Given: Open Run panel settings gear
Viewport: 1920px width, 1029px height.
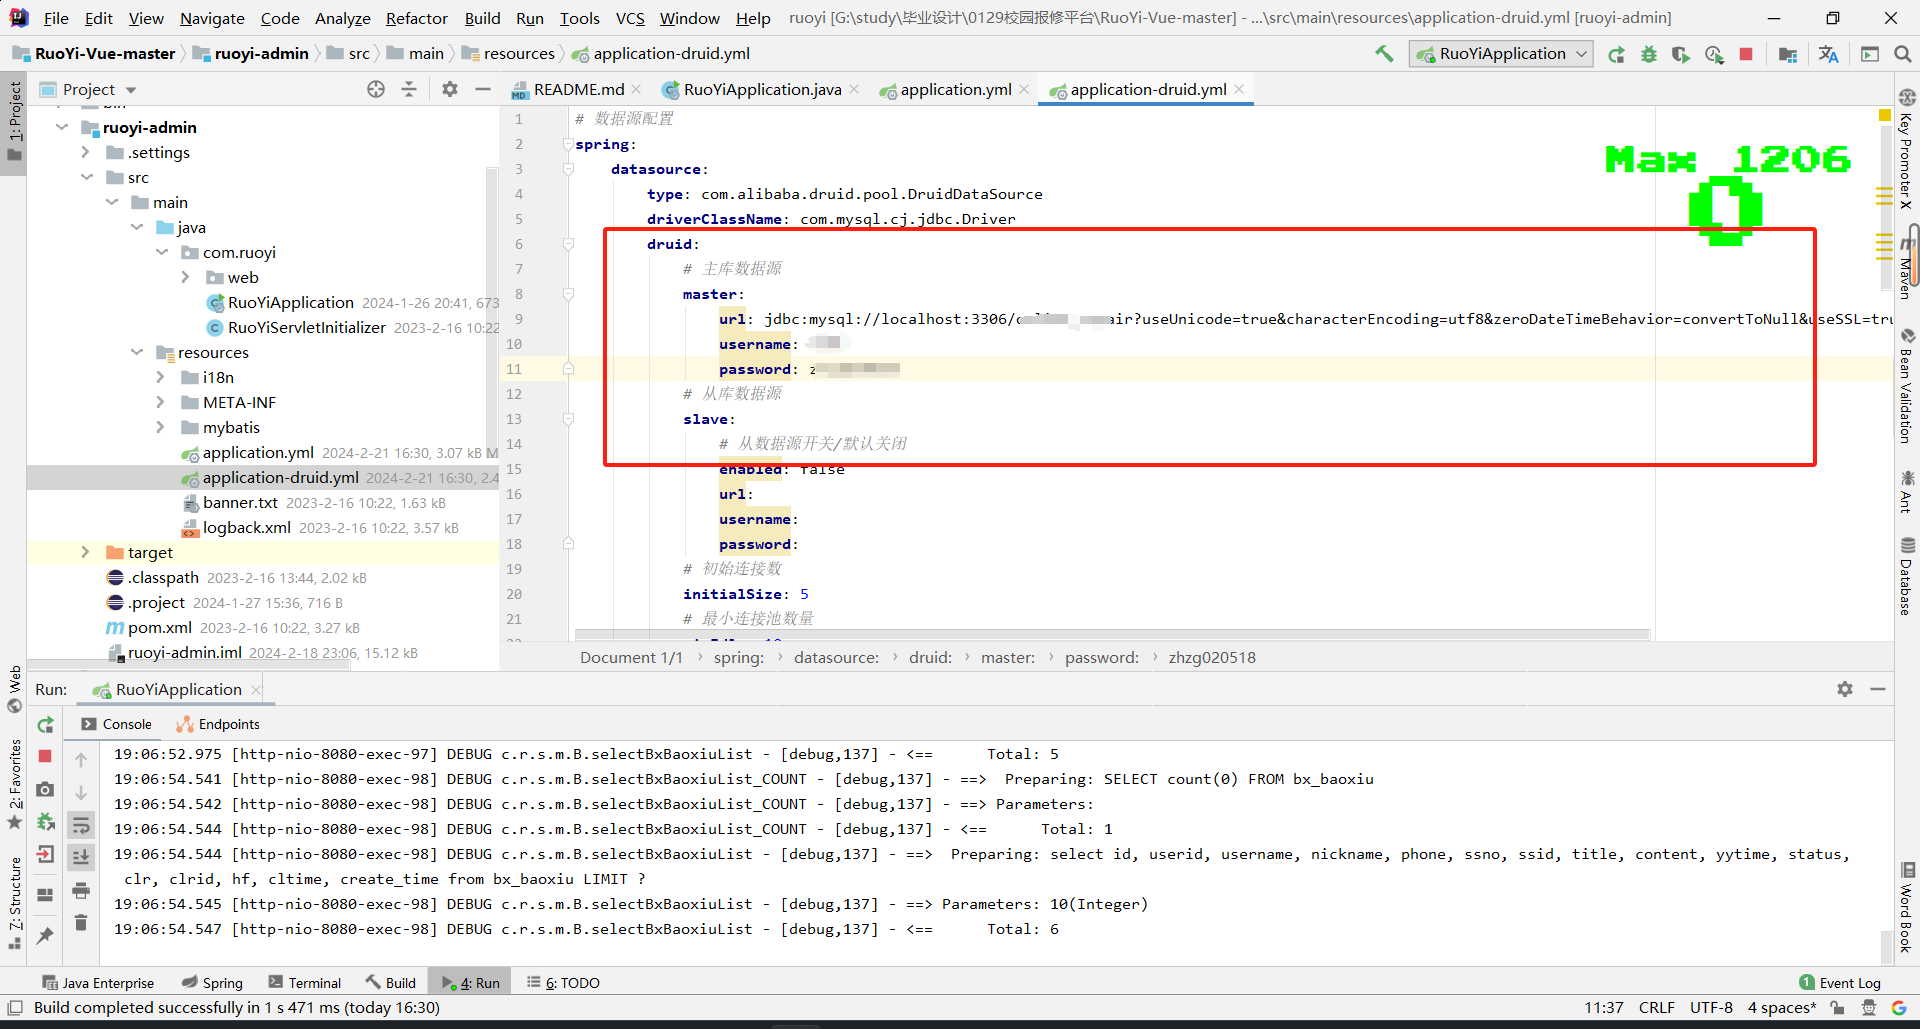Looking at the screenshot, I should pyautogui.click(x=1845, y=689).
